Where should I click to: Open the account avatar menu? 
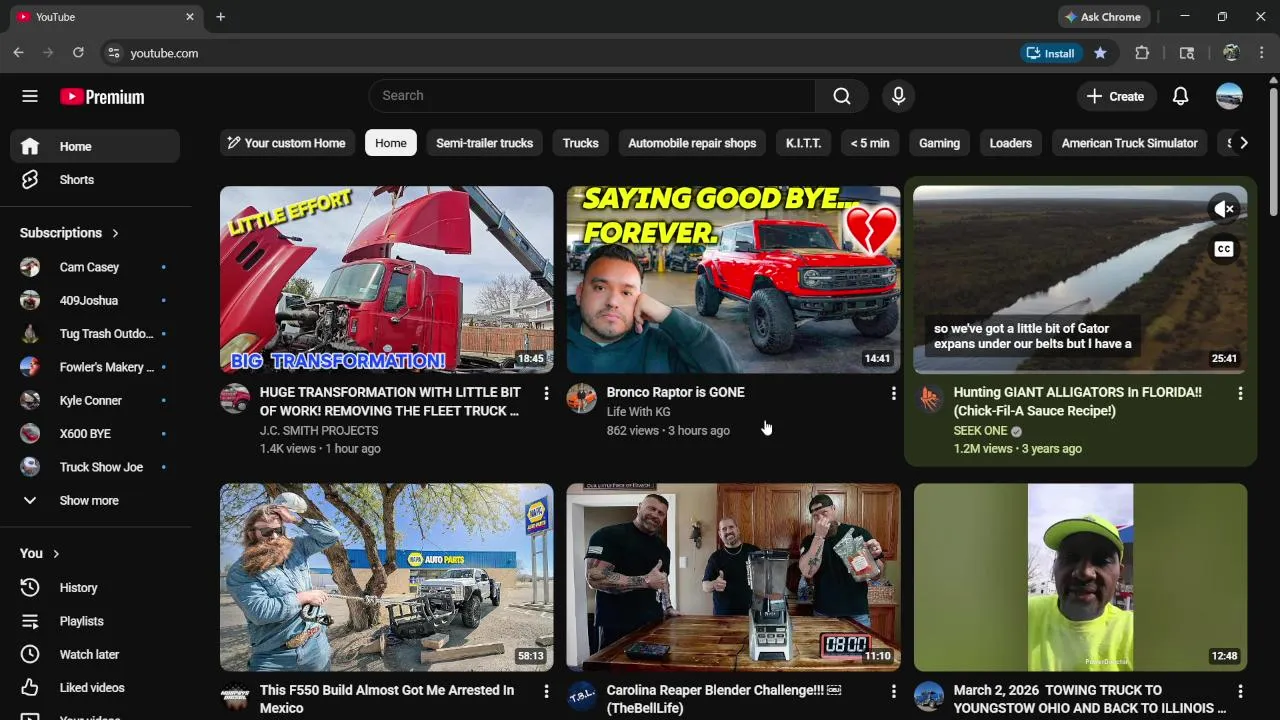1229,96
